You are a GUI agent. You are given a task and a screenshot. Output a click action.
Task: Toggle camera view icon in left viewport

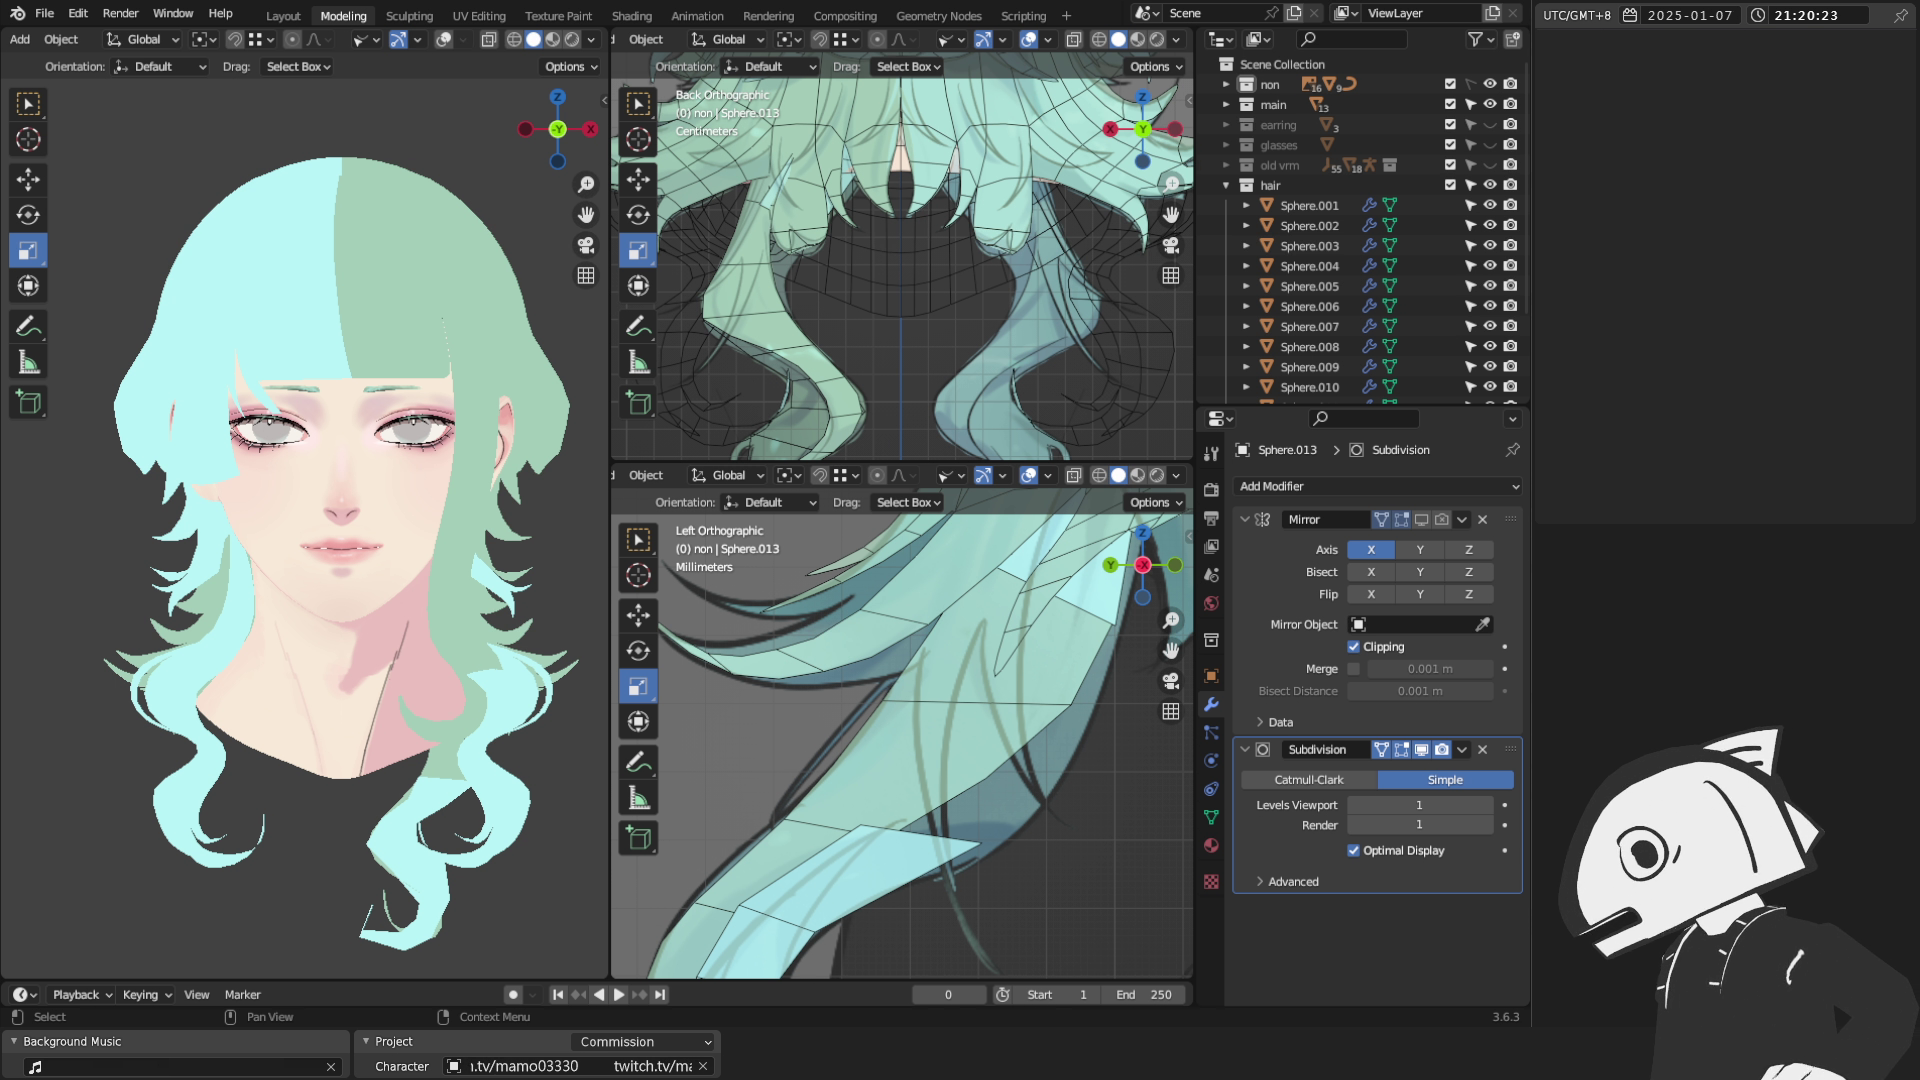586,245
